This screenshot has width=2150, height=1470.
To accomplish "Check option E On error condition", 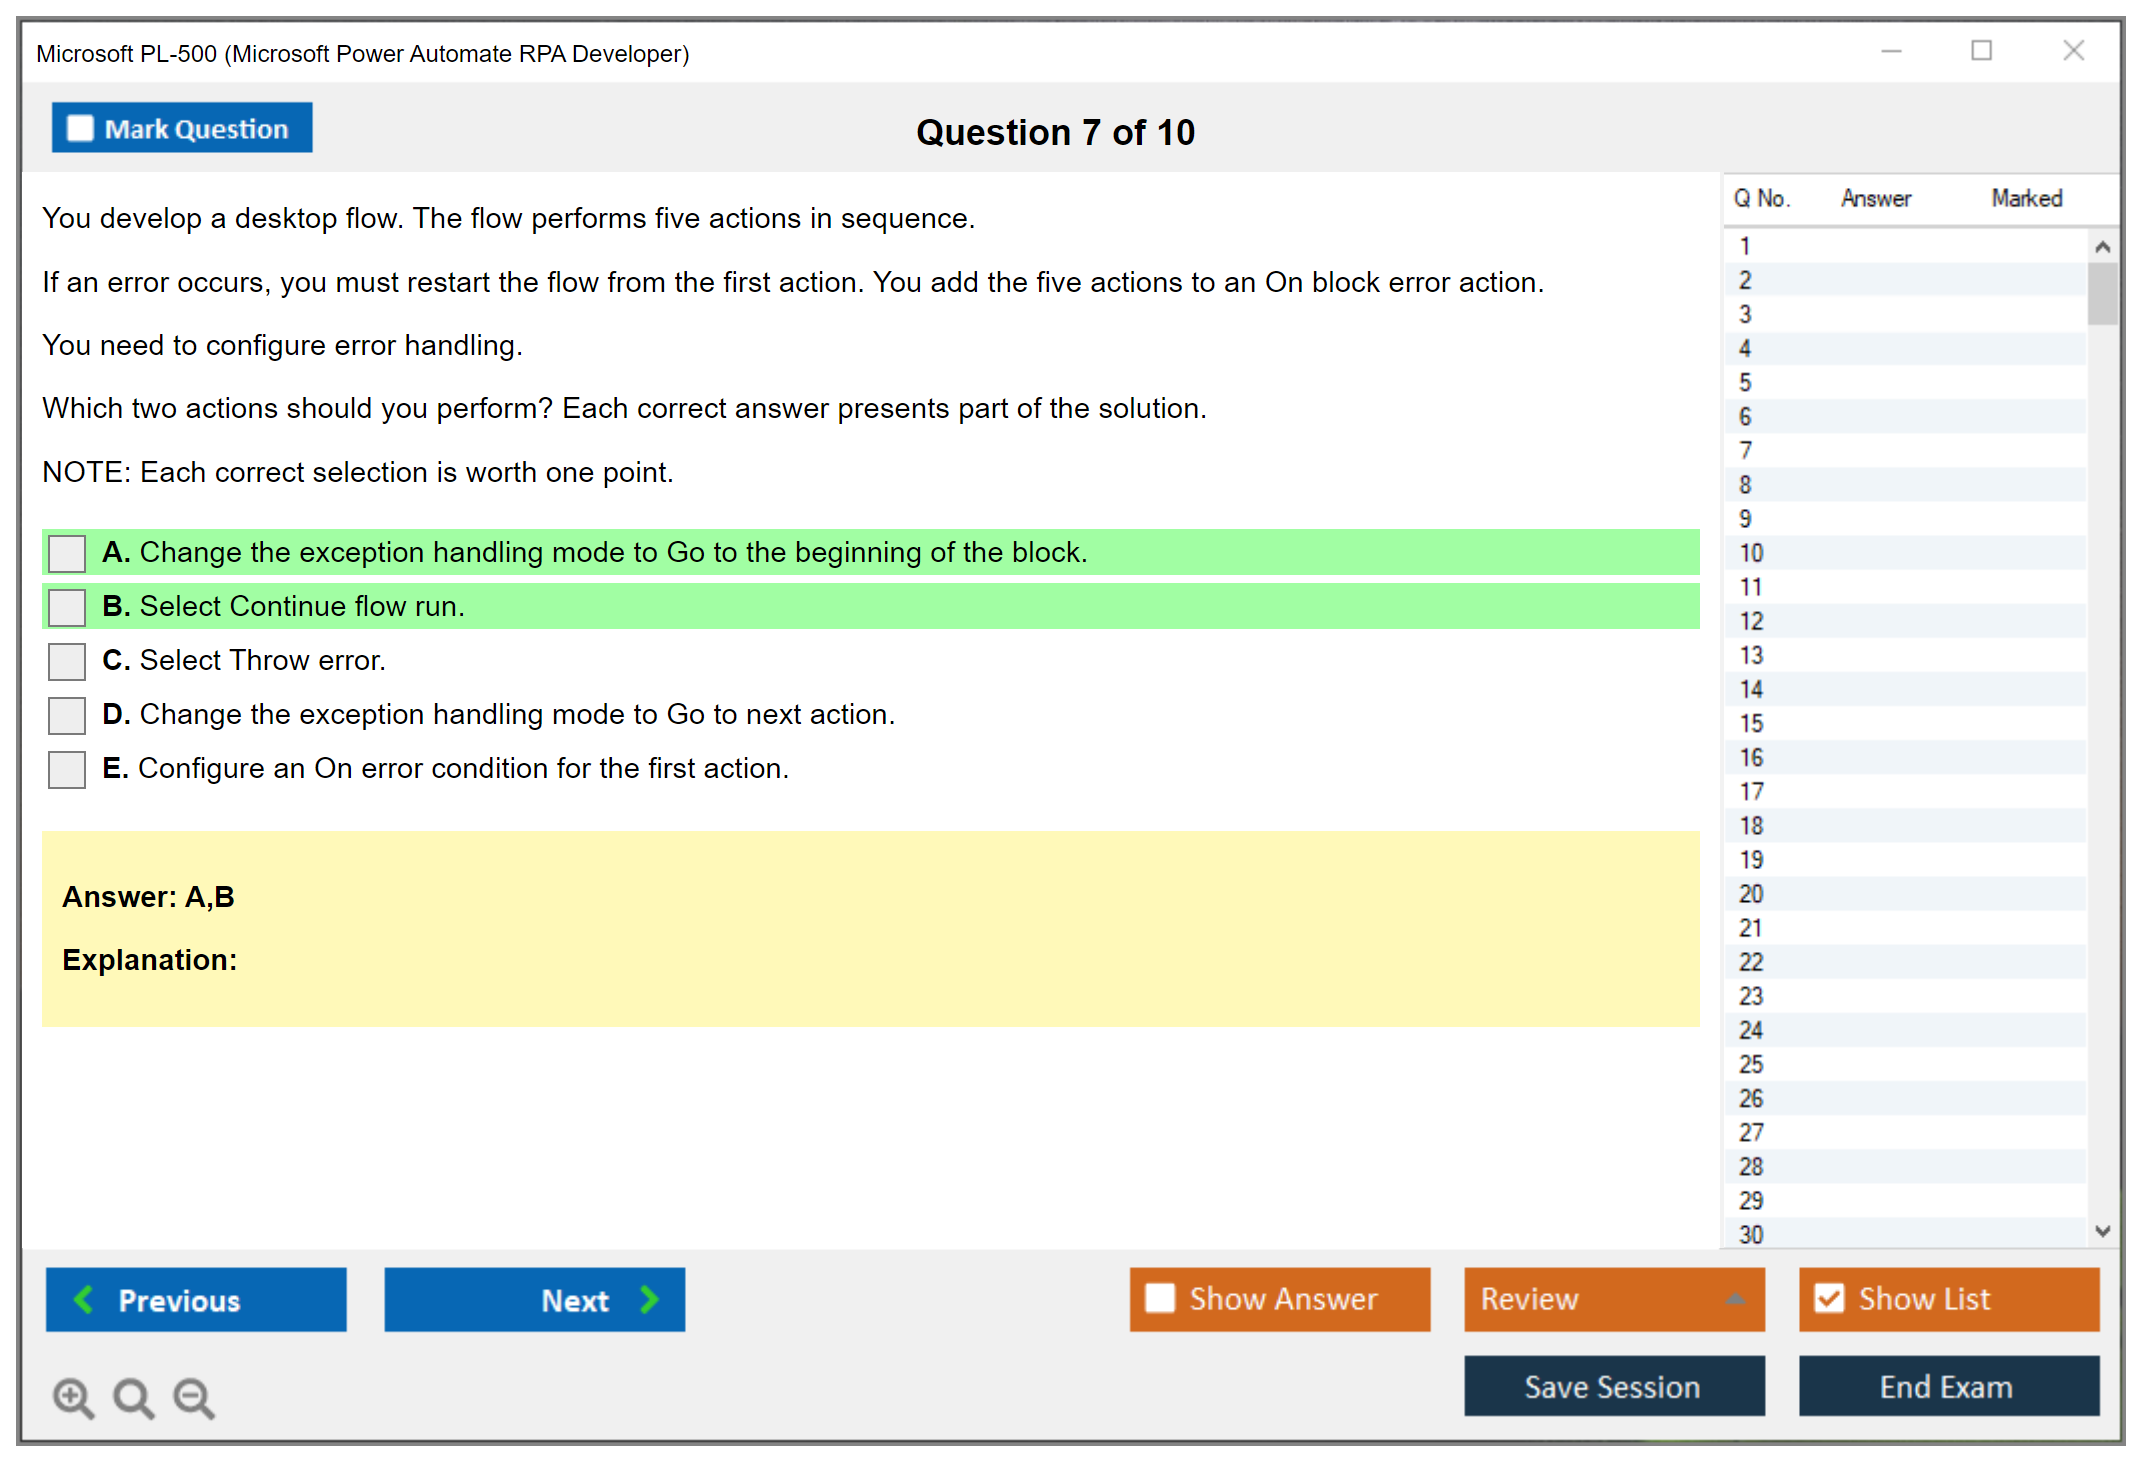I will pos(67,769).
